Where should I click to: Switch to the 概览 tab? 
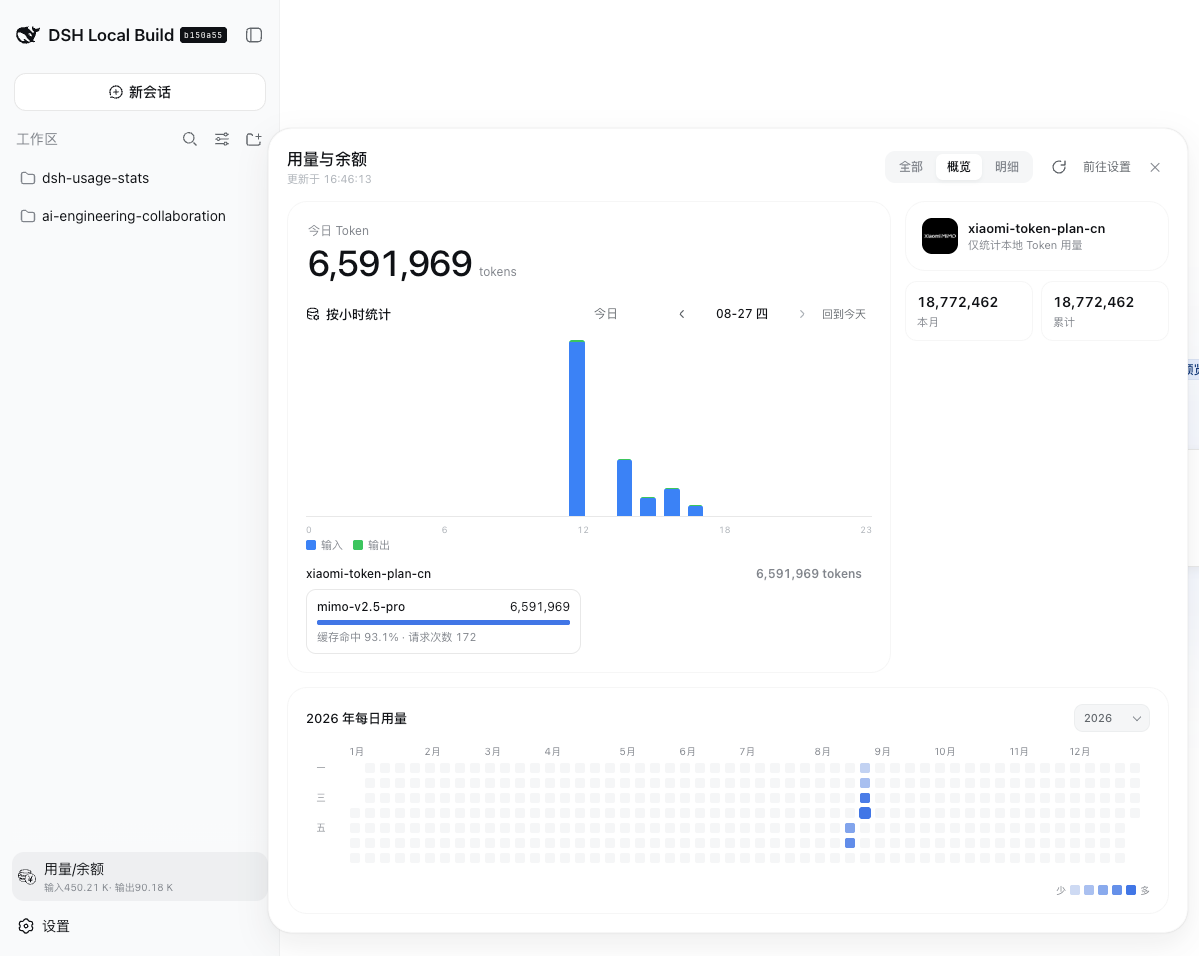(959, 167)
